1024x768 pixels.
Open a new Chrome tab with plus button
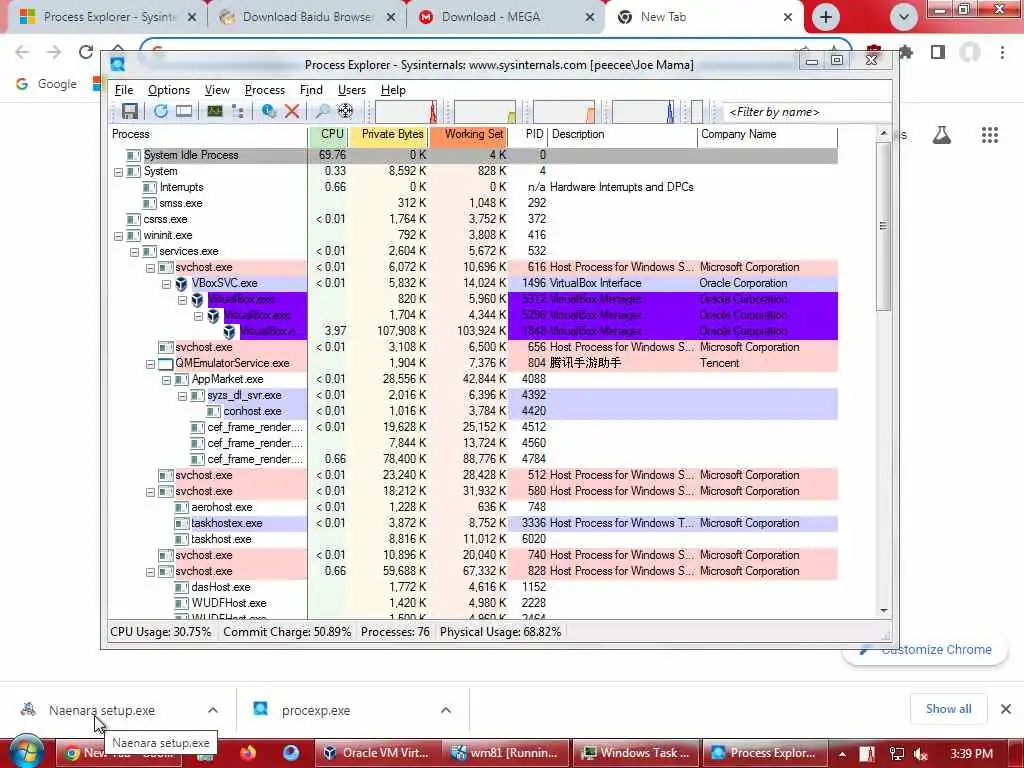825,17
